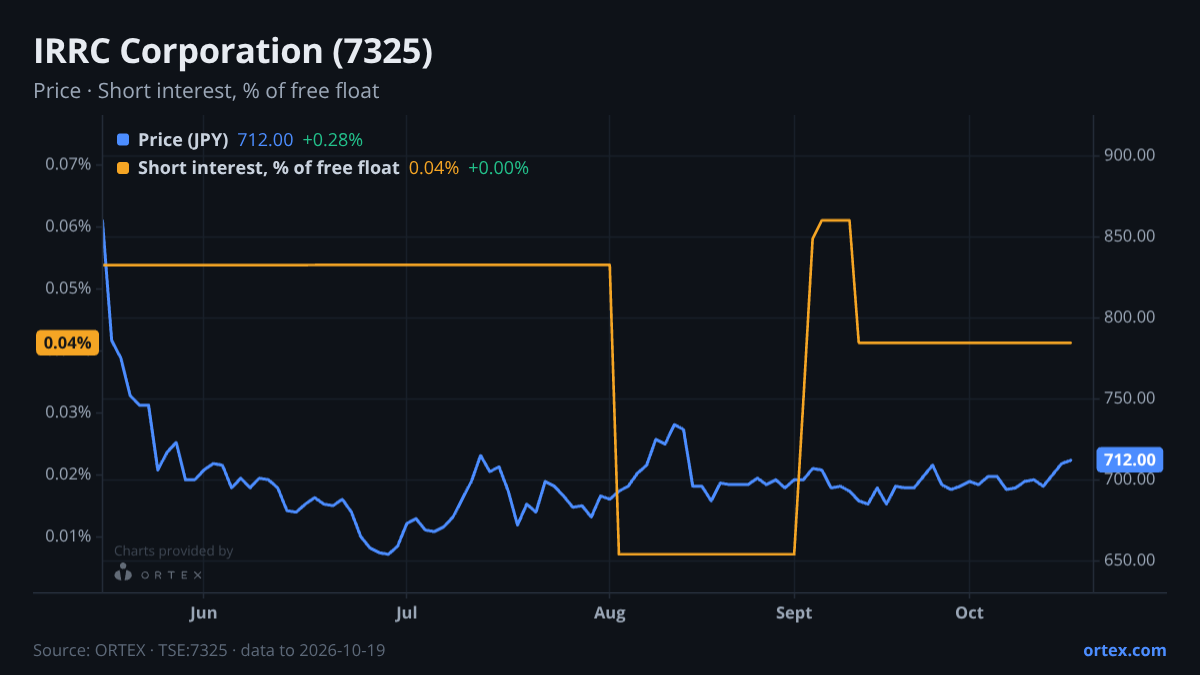1200x675 pixels.
Task: Click the 0.07% left axis label
Action: (x=68, y=163)
